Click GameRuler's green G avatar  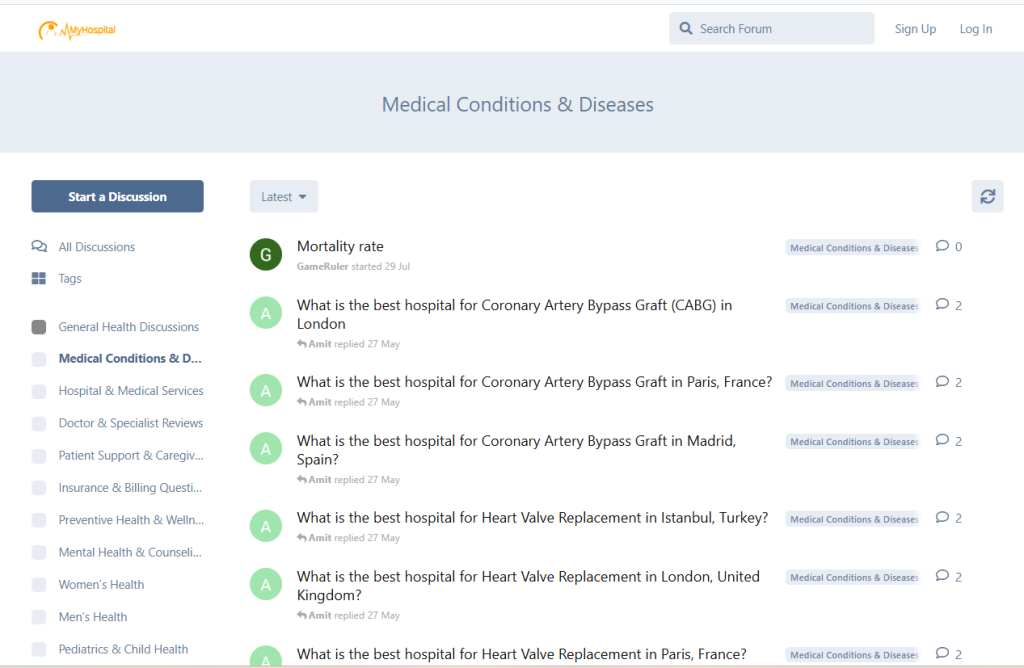click(x=265, y=255)
